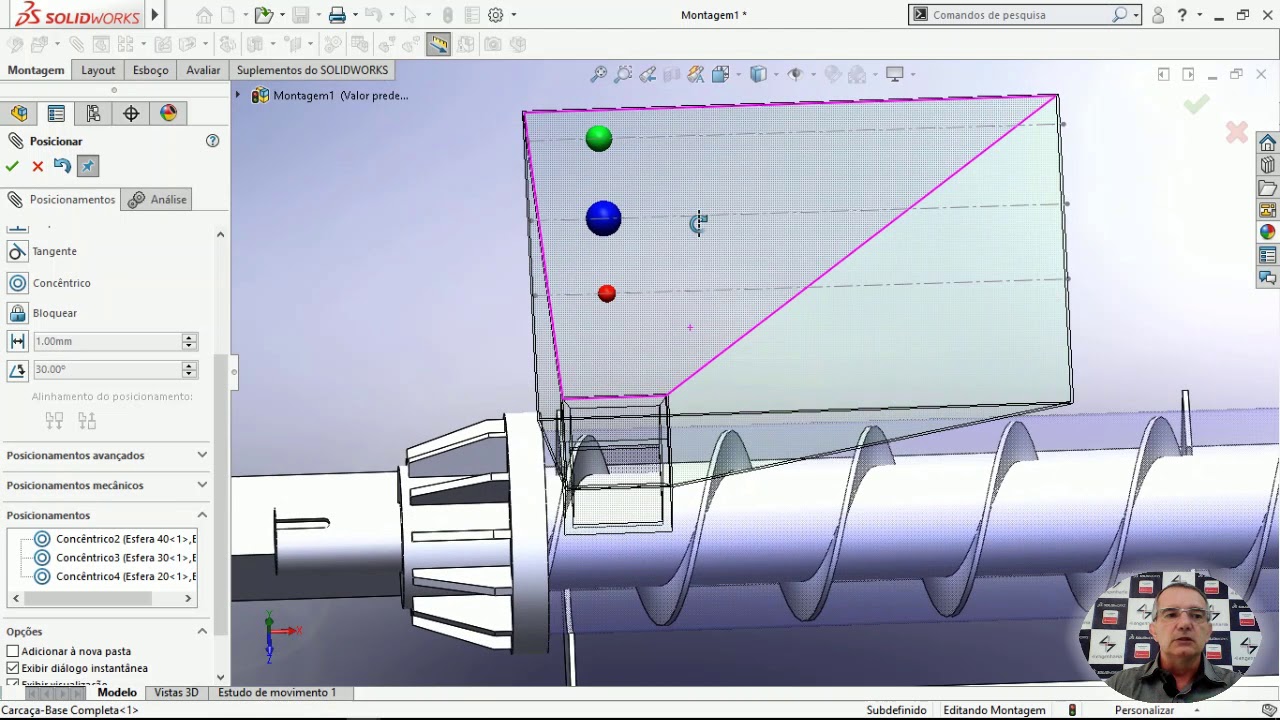
Task: Open Hide/Show Items eye icon
Action: click(x=796, y=74)
